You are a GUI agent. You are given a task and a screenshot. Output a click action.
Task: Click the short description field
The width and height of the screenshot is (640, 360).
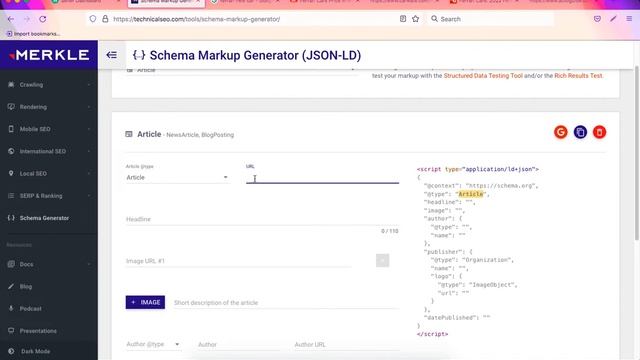[286, 303]
